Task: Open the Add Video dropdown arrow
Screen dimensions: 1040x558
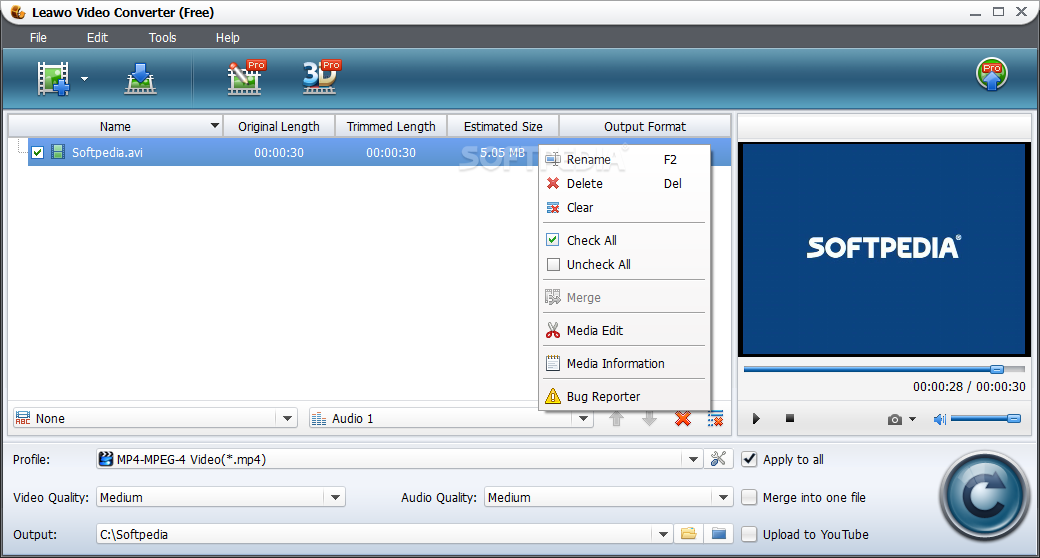Action: point(84,79)
